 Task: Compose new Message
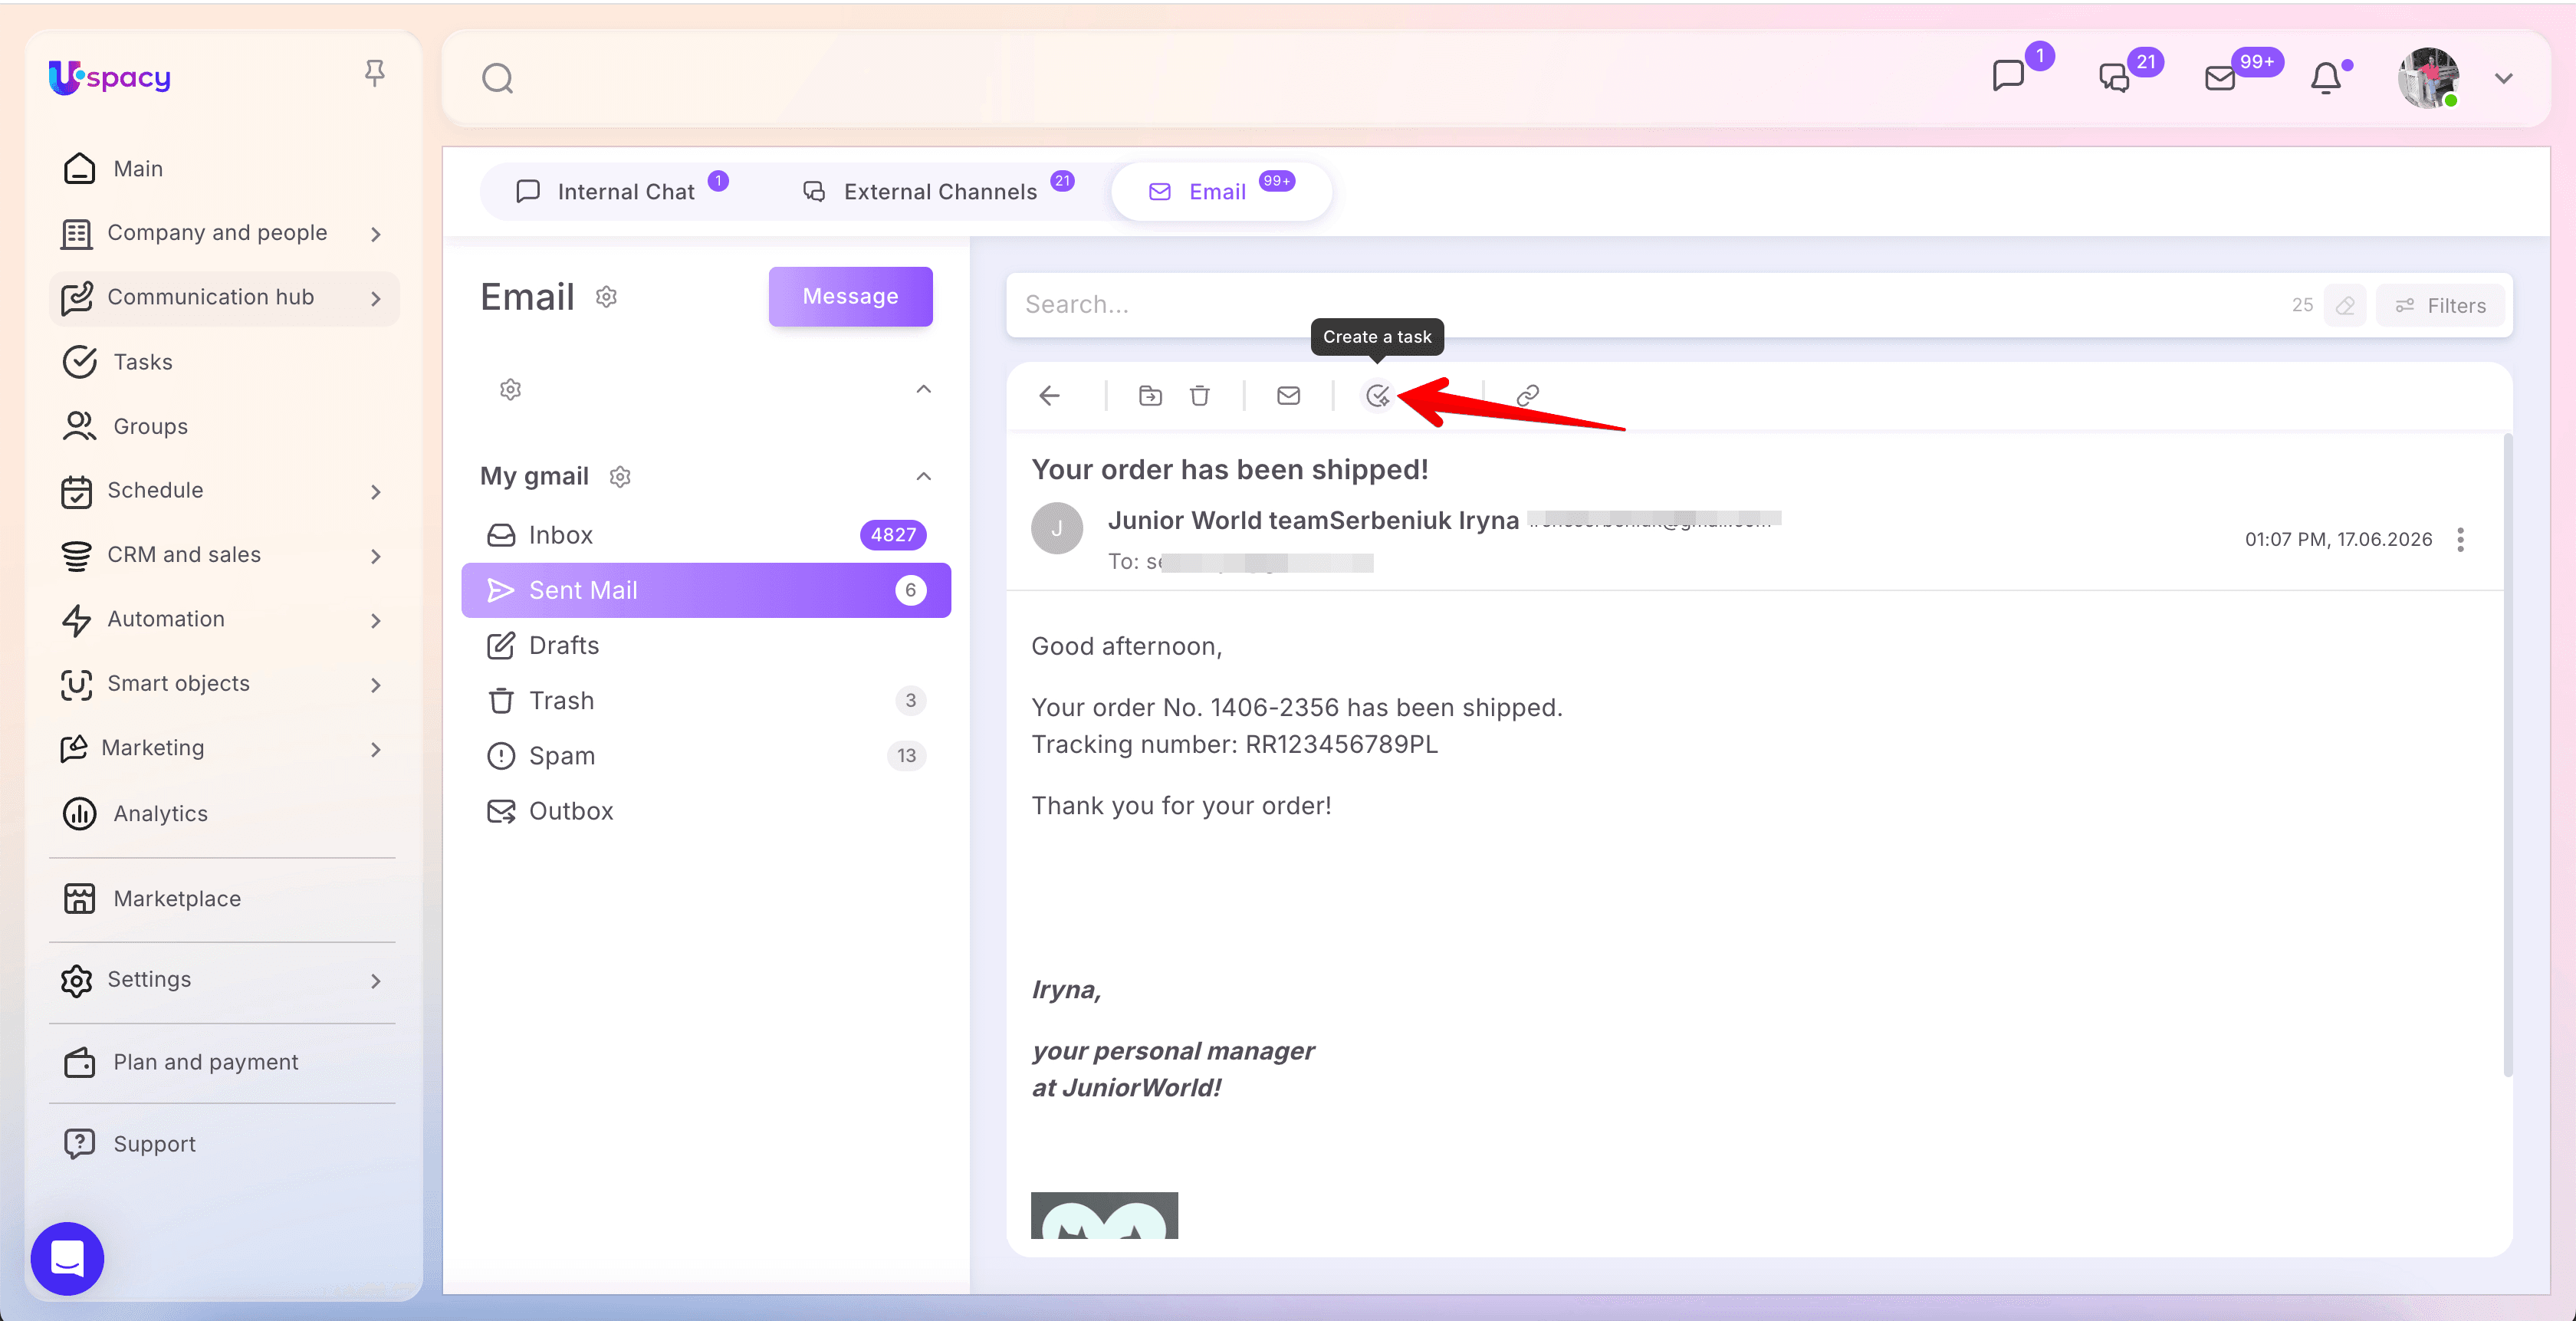[x=850, y=296]
